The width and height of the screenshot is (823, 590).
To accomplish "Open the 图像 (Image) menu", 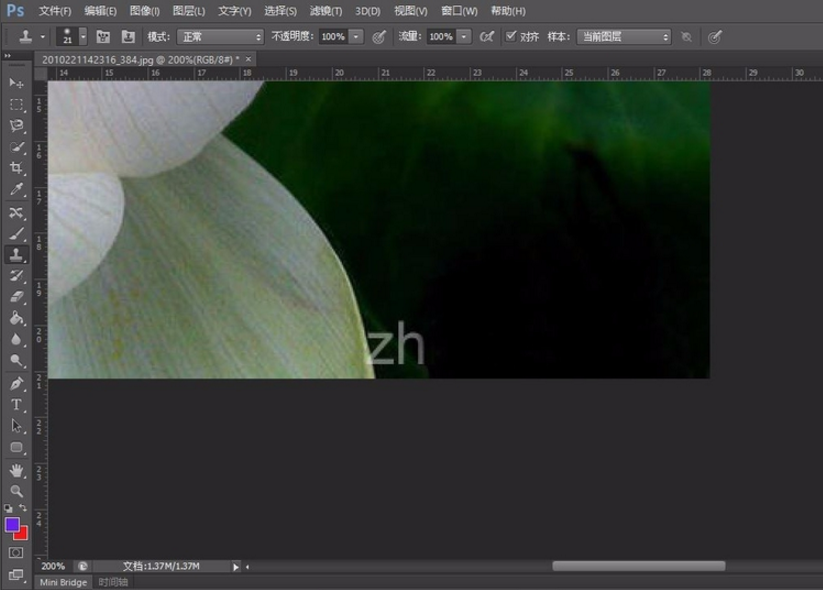I will point(144,11).
